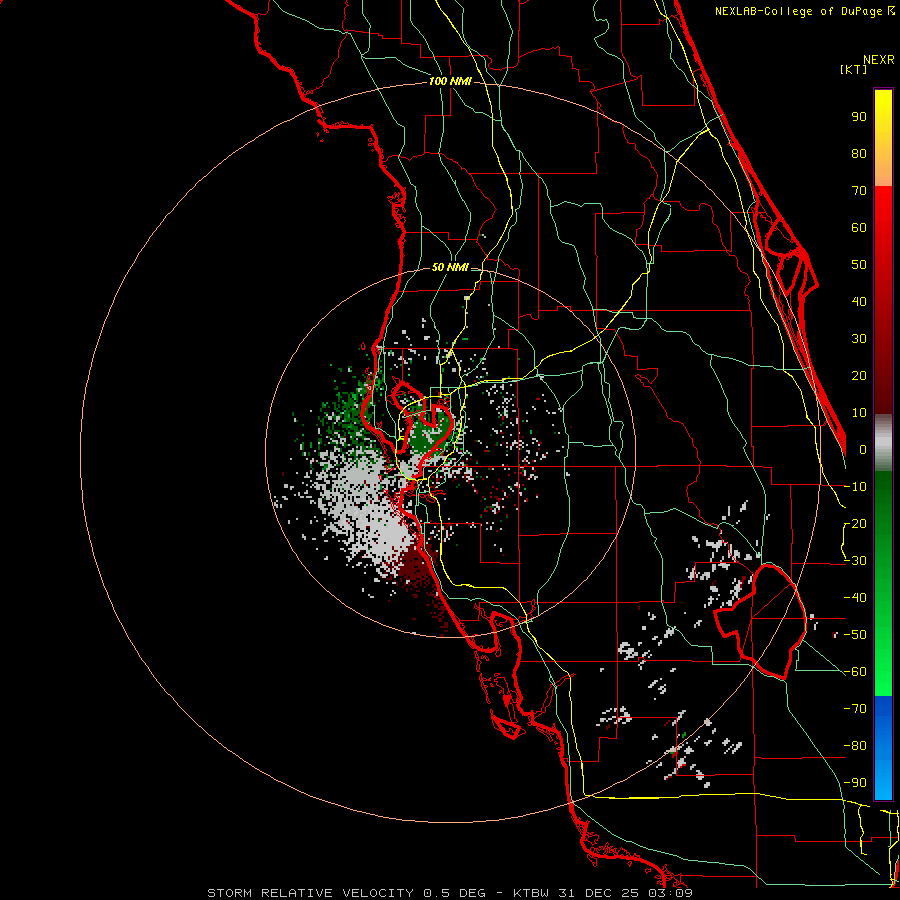
Task: Click the -20 knot scale label
Action: (855, 524)
